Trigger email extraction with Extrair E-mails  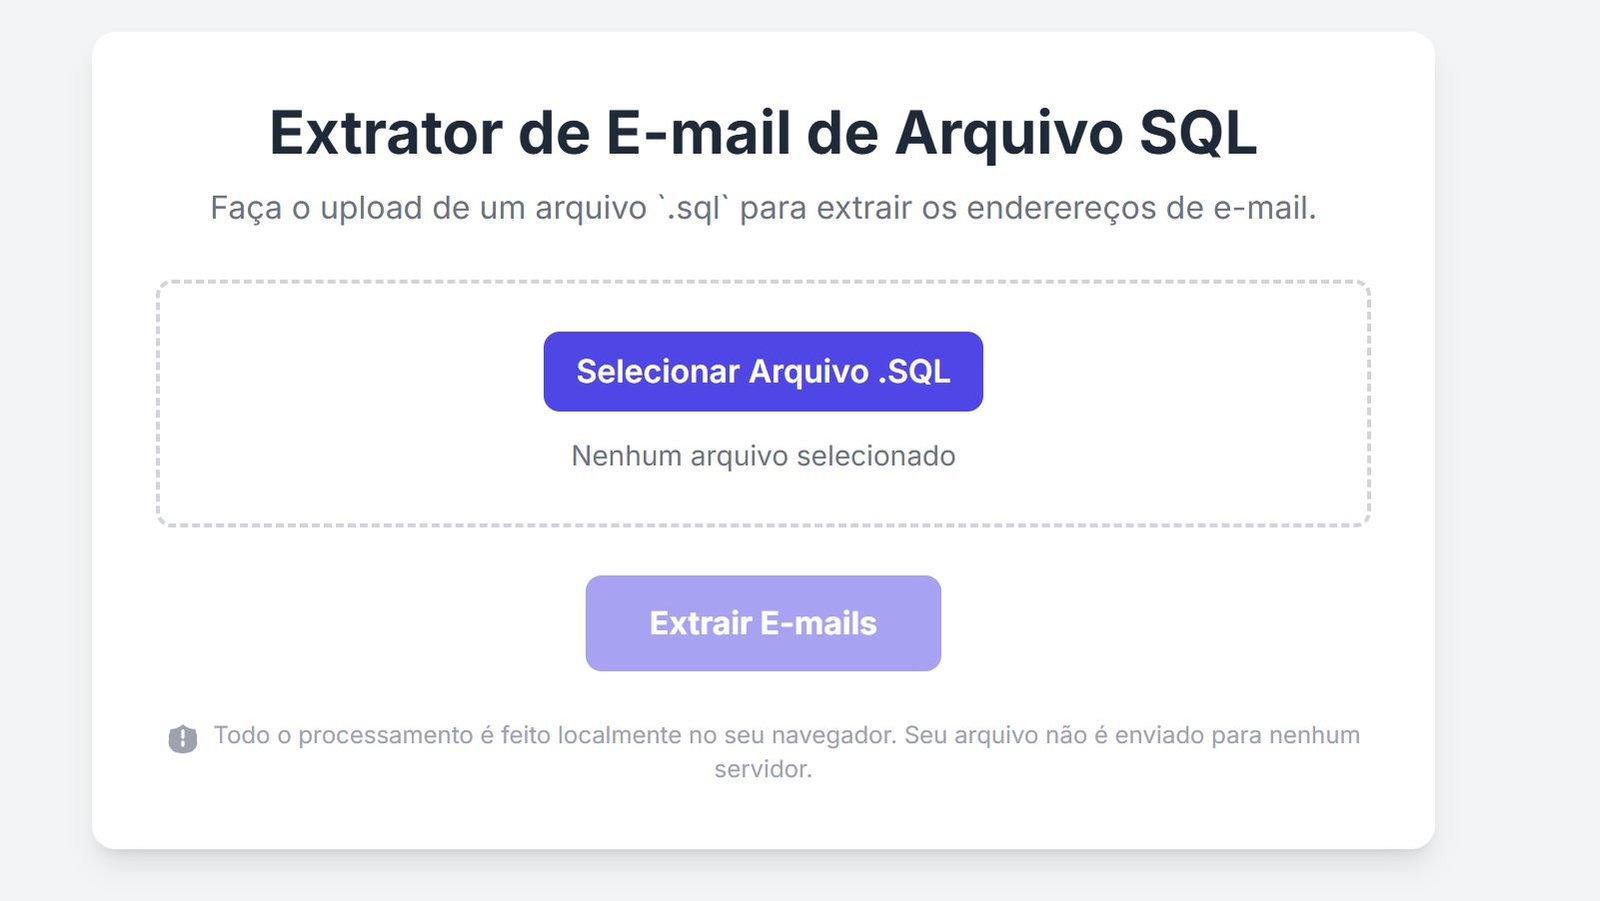pyautogui.click(x=762, y=623)
